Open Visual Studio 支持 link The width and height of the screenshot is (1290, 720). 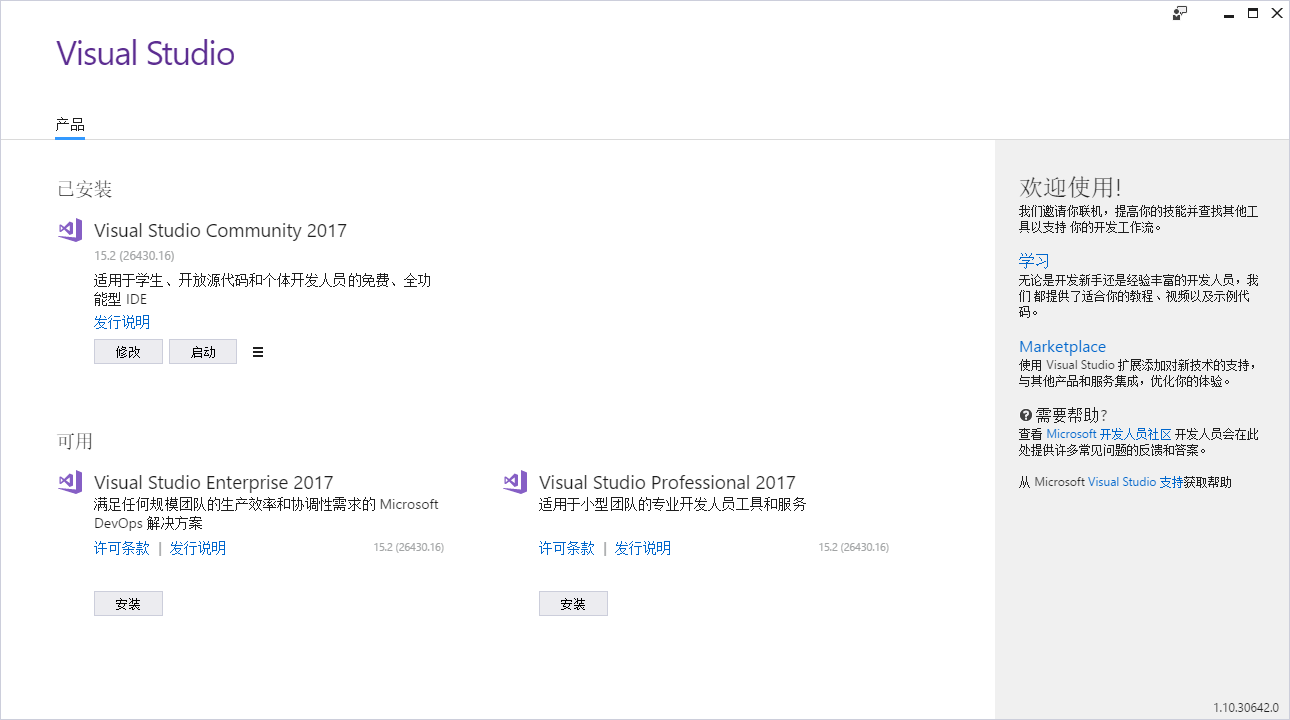(1136, 482)
